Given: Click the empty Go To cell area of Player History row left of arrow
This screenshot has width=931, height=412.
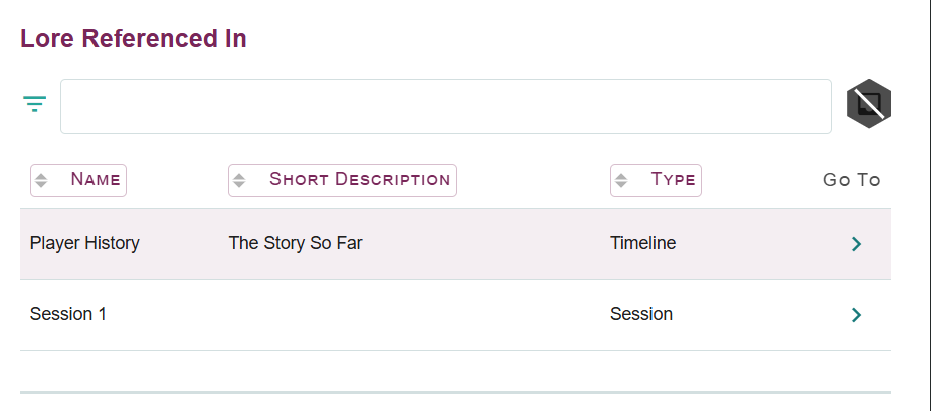Looking at the screenshot, I should (x=810, y=244).
